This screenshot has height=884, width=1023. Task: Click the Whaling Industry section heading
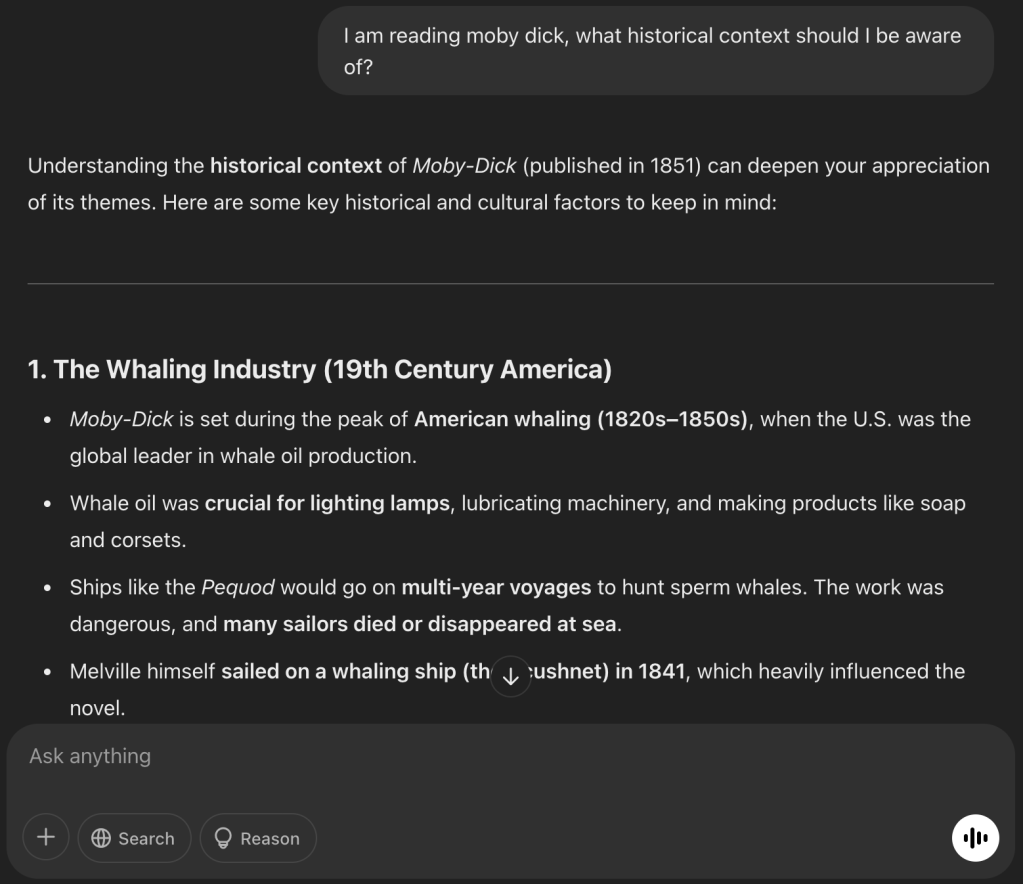tap(319, 369)
